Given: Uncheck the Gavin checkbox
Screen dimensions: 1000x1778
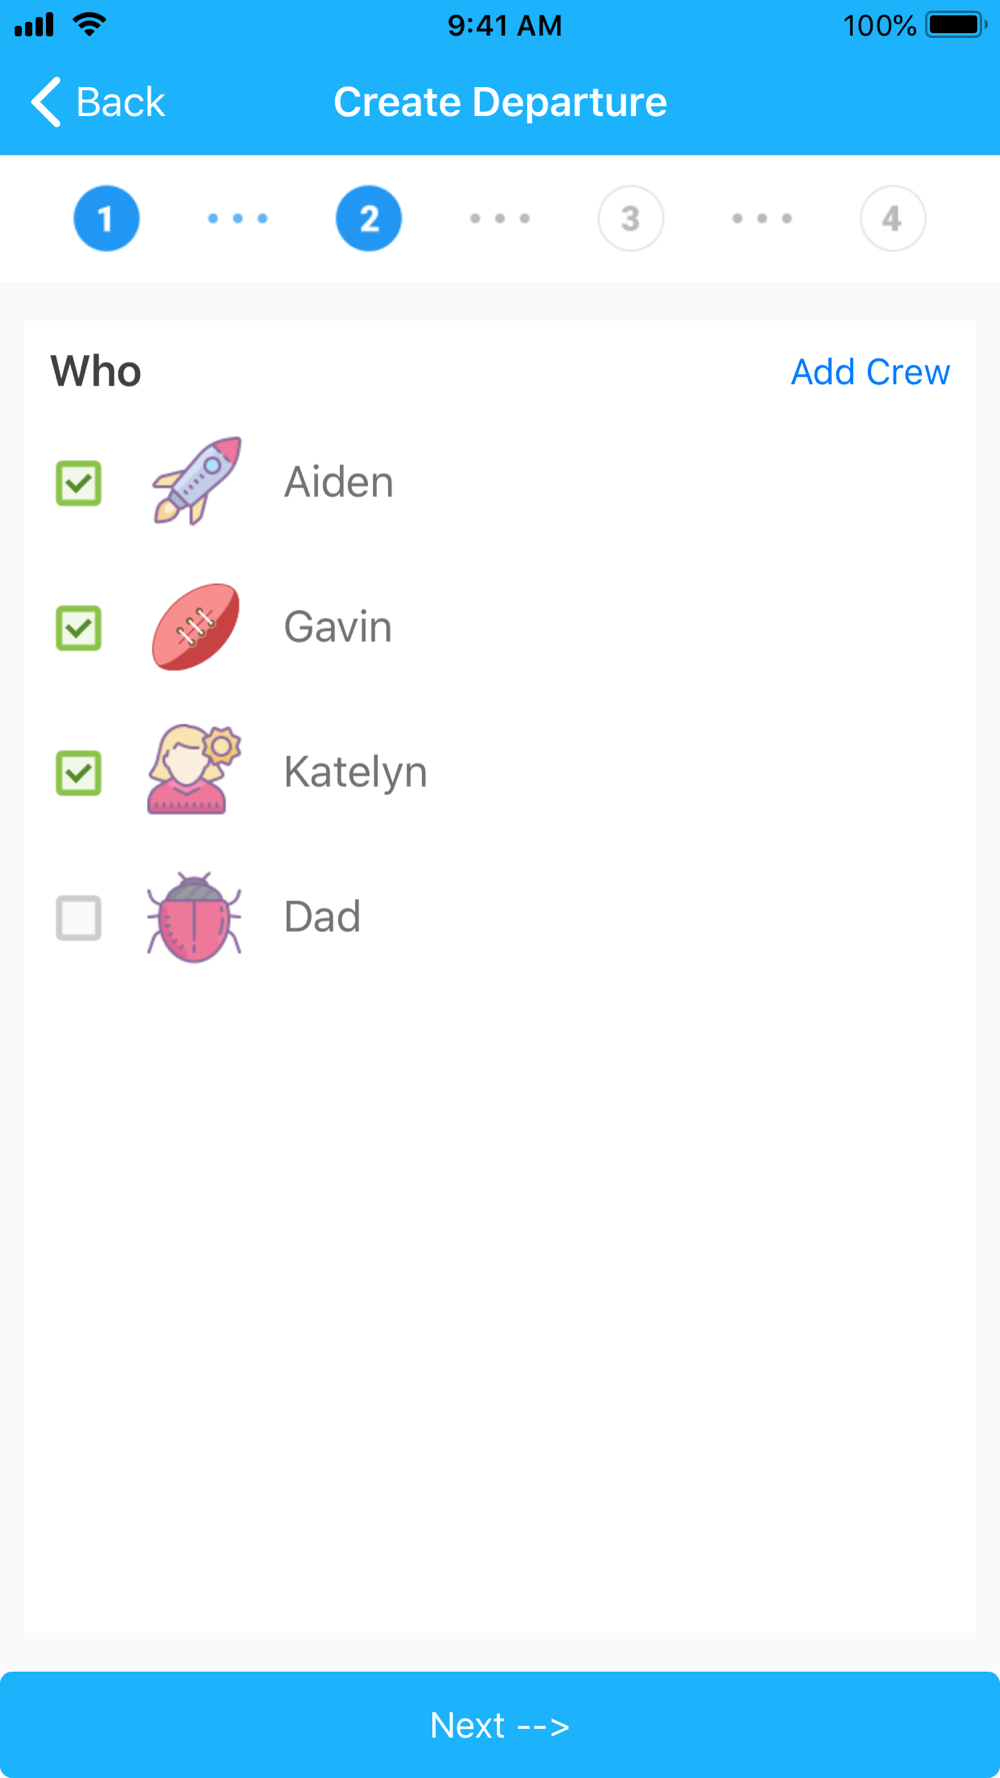Looking at the screenshot, I should click(x=78, y=628).
